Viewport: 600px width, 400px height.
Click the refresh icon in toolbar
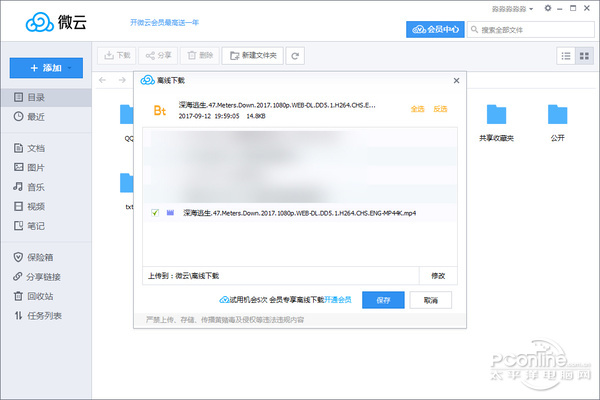pos(295,56)
